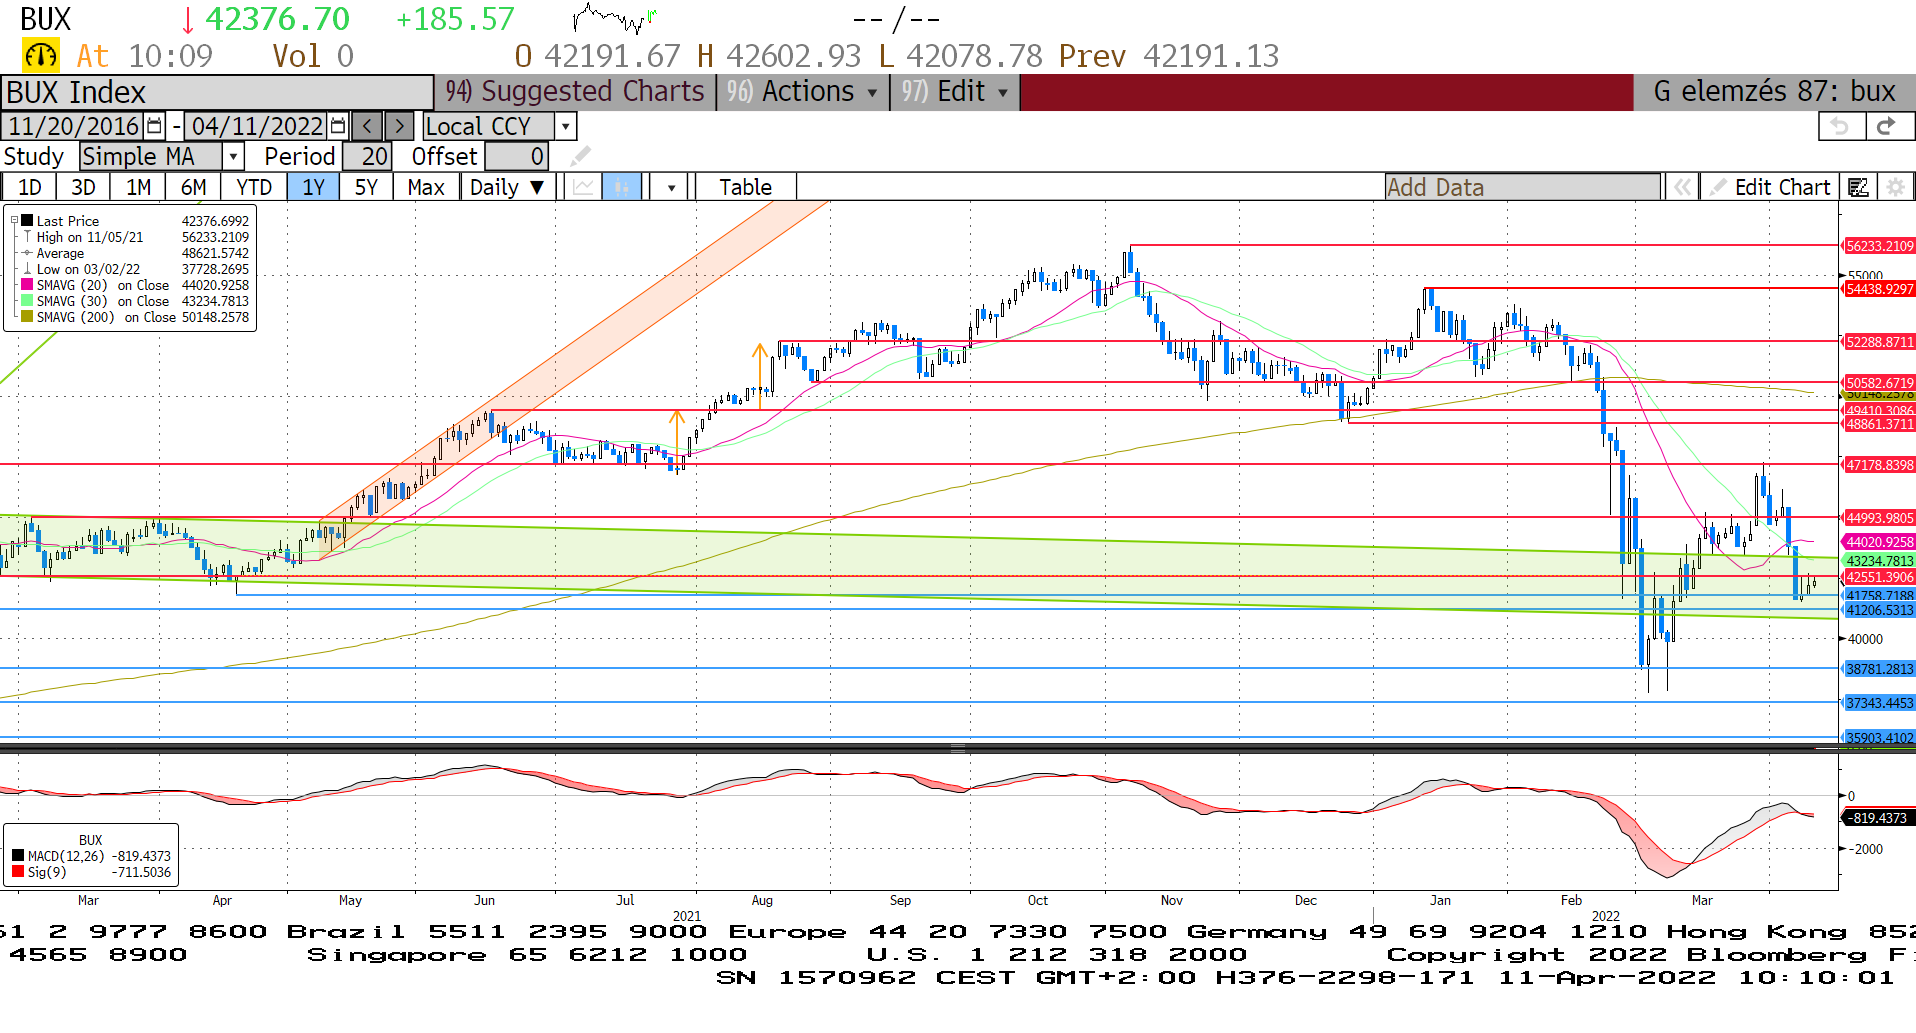Open the start date calendar picker
Viewport: 1916px width, 1033px height.
(x=154, y=126)
